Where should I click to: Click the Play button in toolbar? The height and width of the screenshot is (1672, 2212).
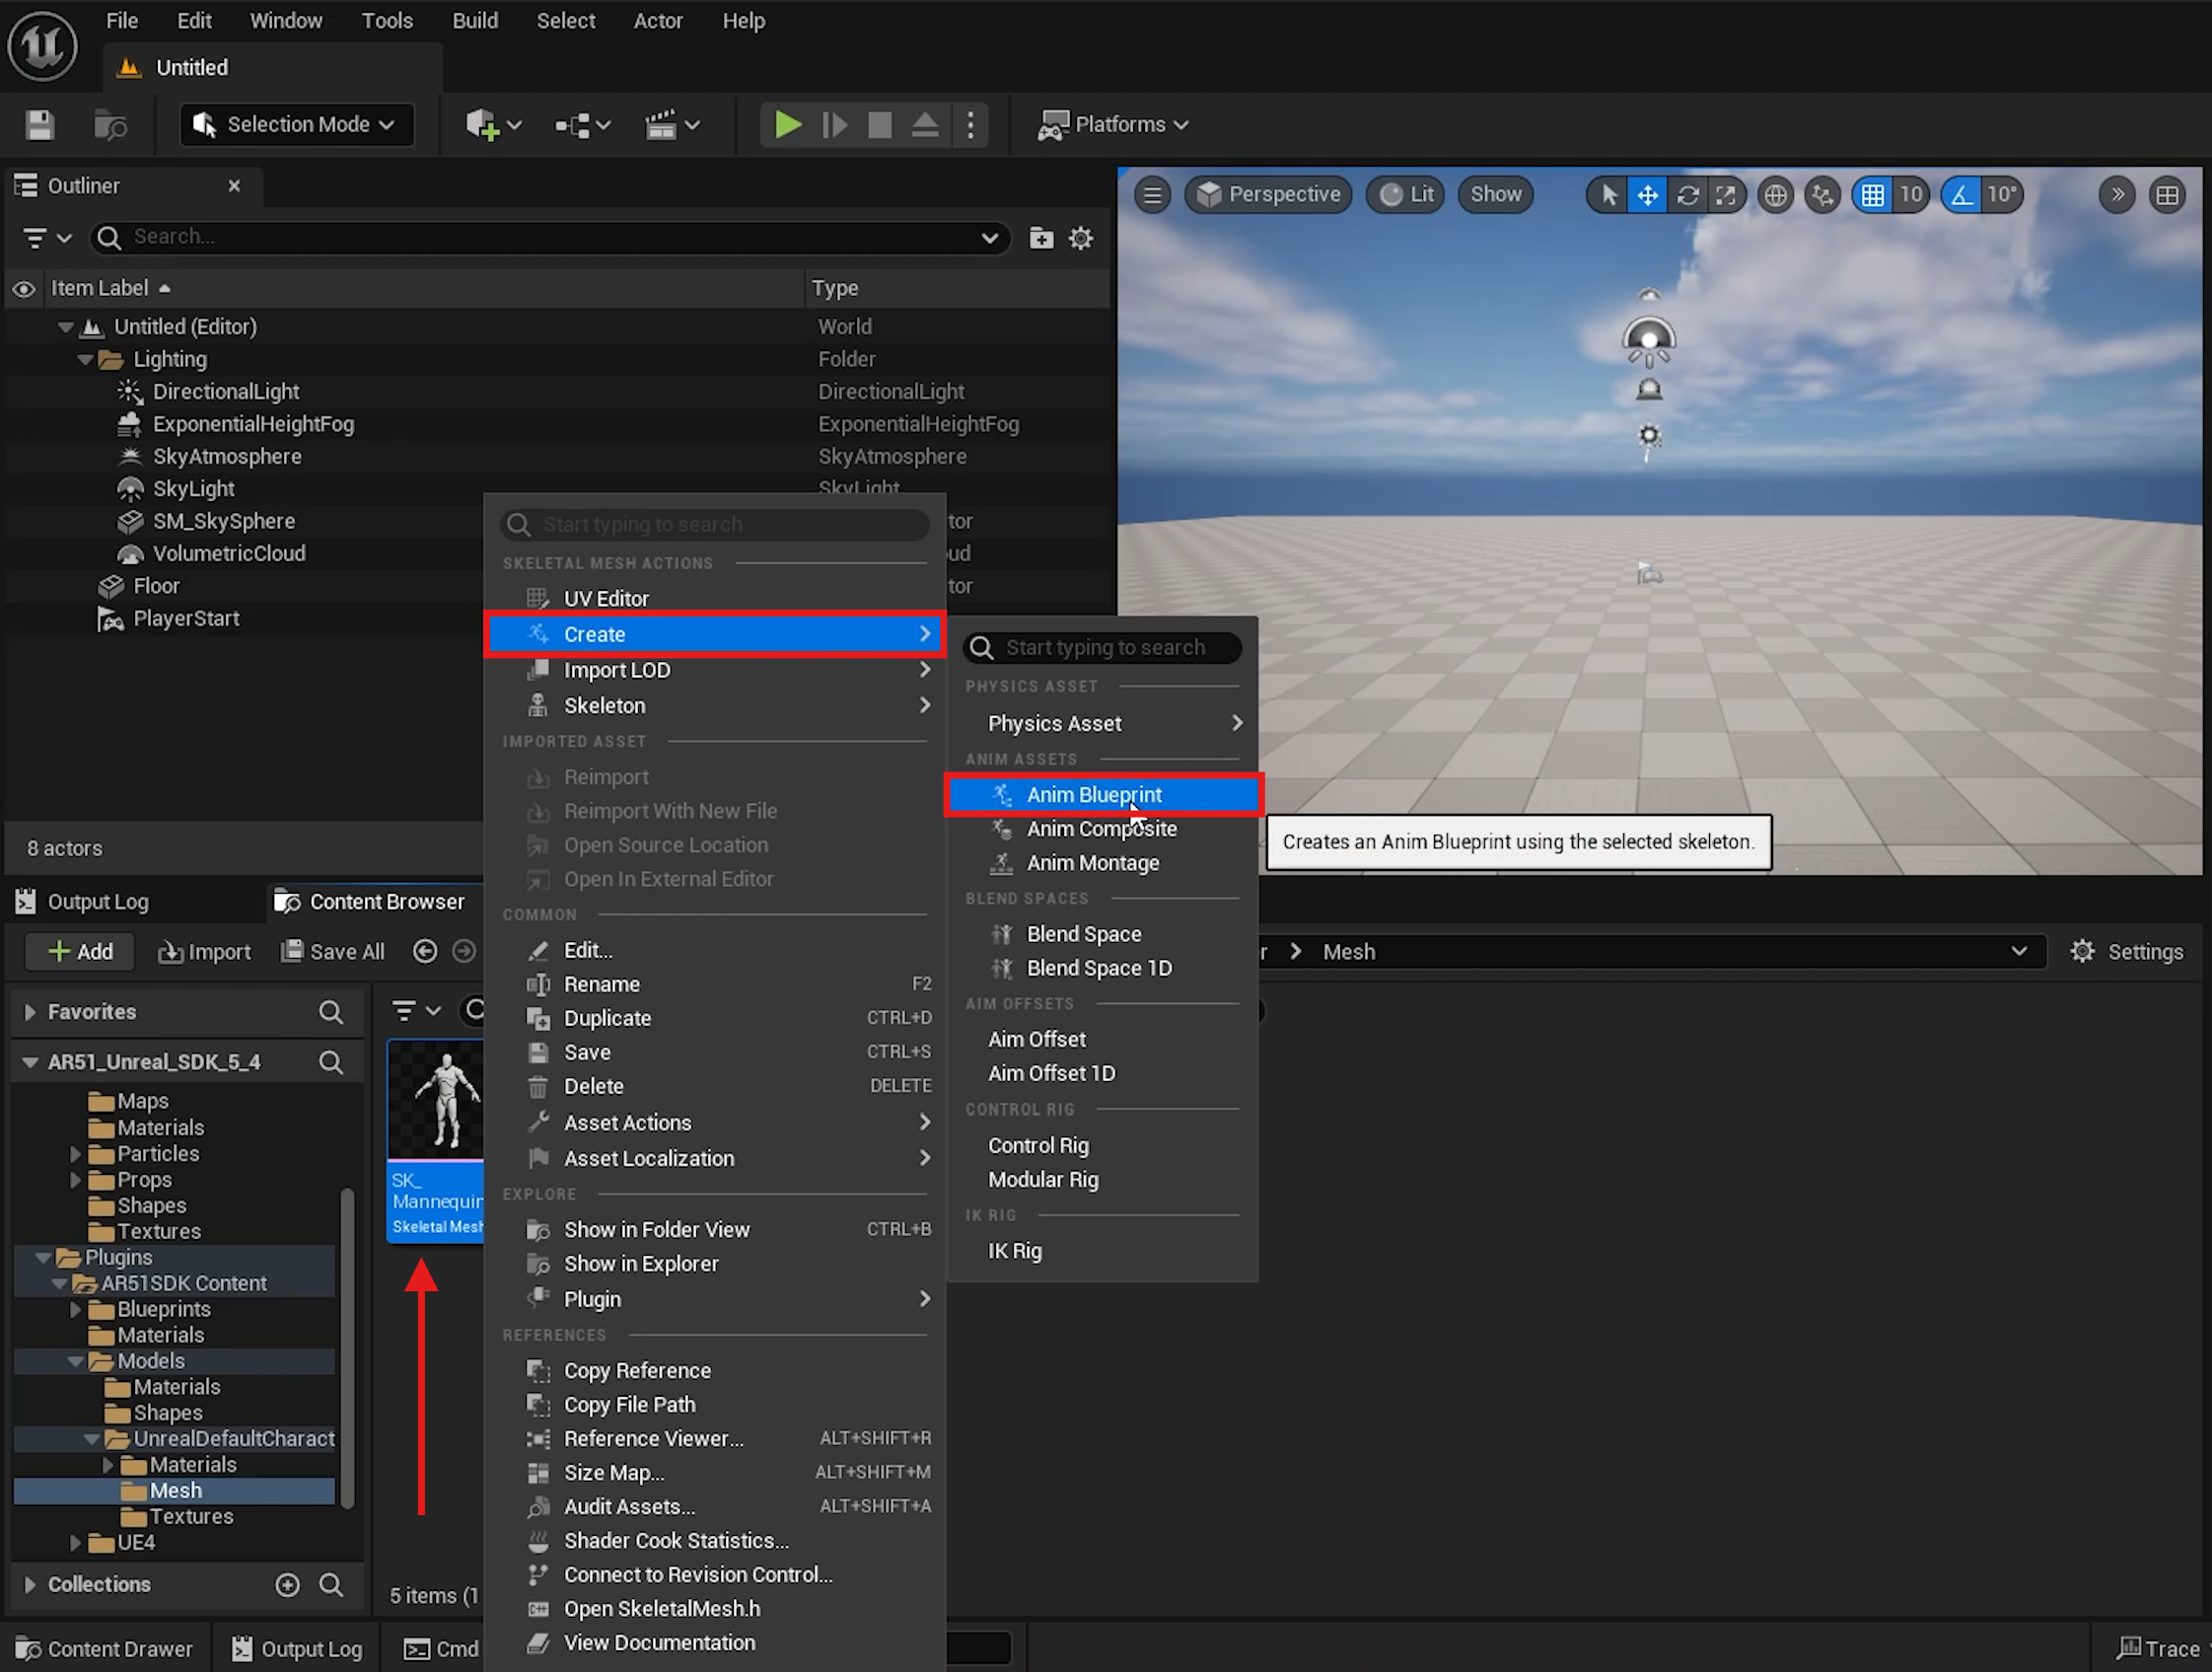[x=787, y=123]
